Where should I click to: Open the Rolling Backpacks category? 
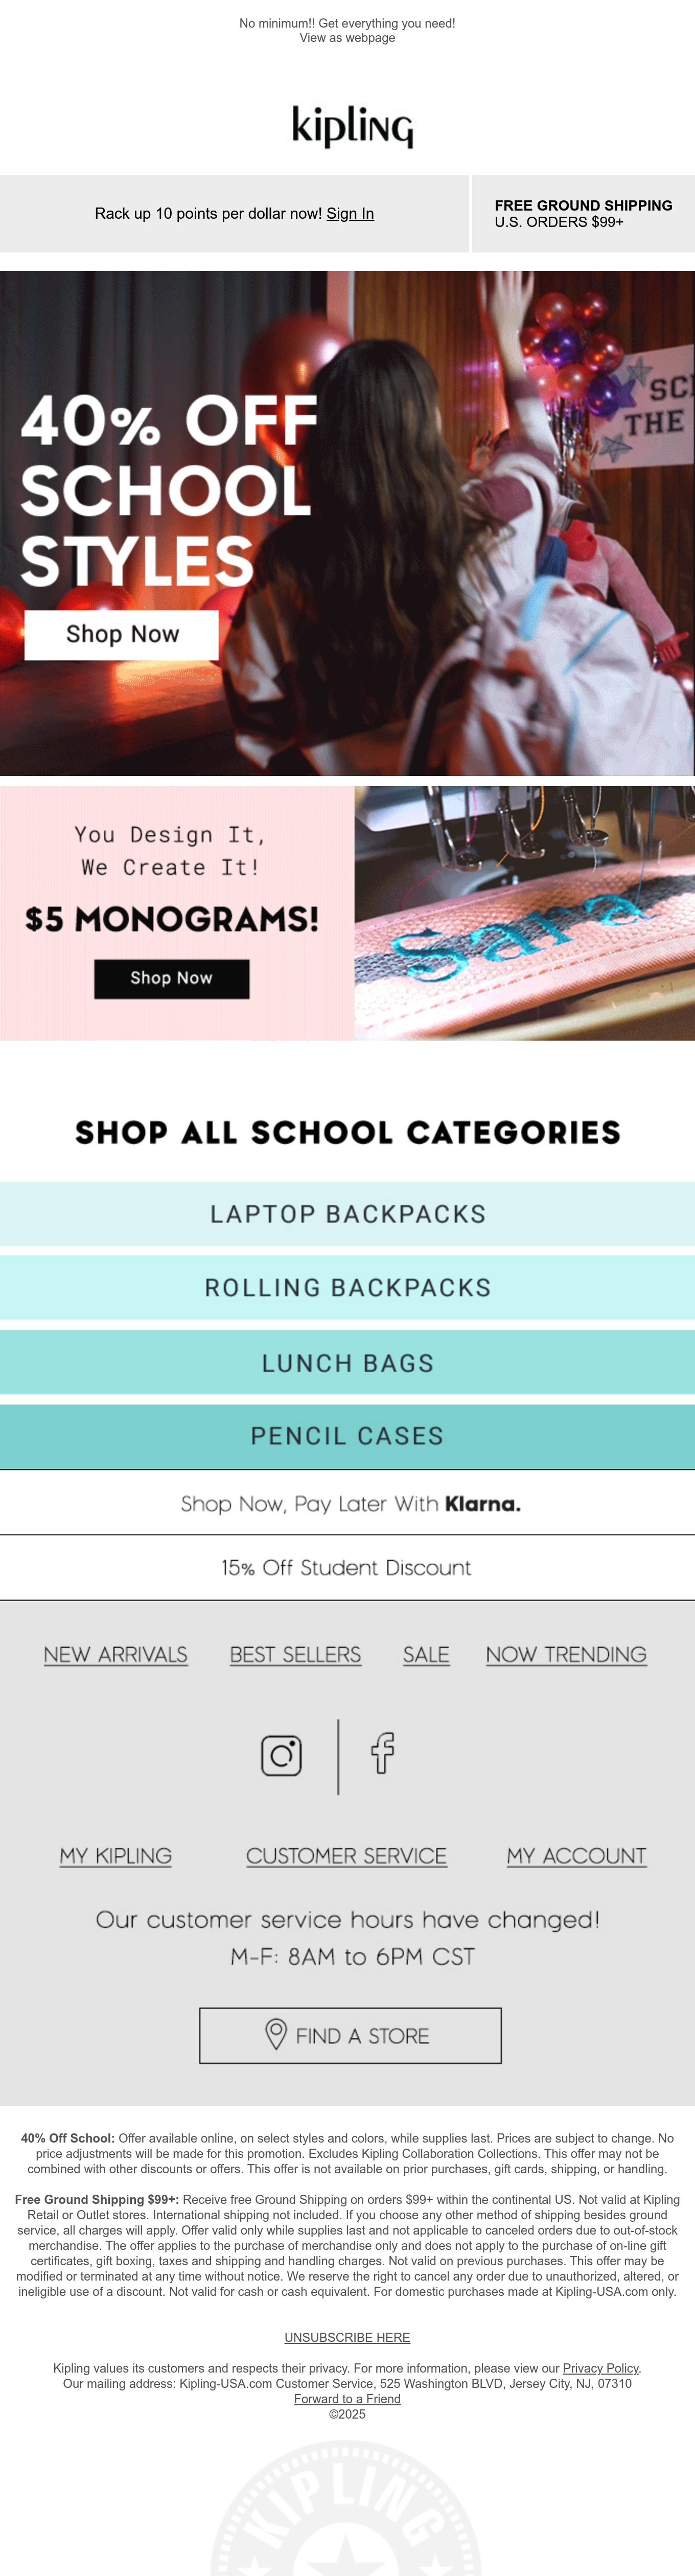[x=347, y=1287]
